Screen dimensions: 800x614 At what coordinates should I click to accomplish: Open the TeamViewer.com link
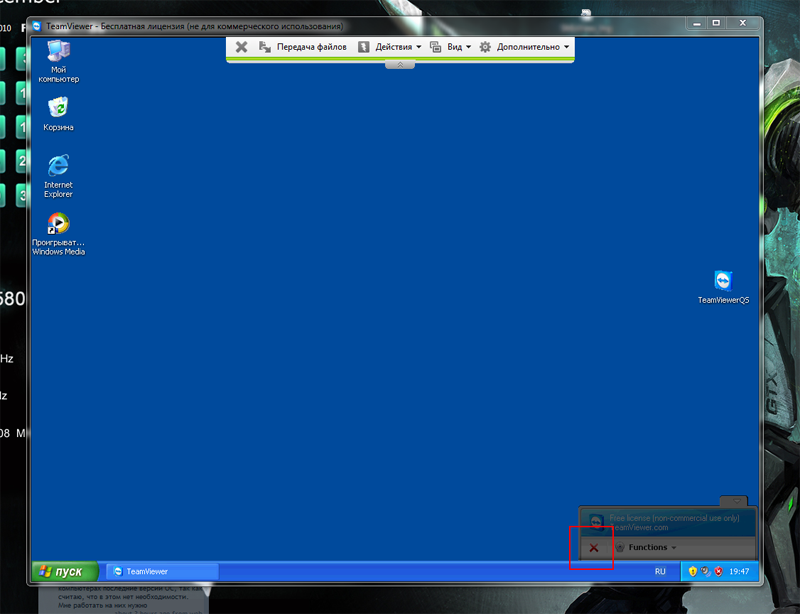click(639, 528)
